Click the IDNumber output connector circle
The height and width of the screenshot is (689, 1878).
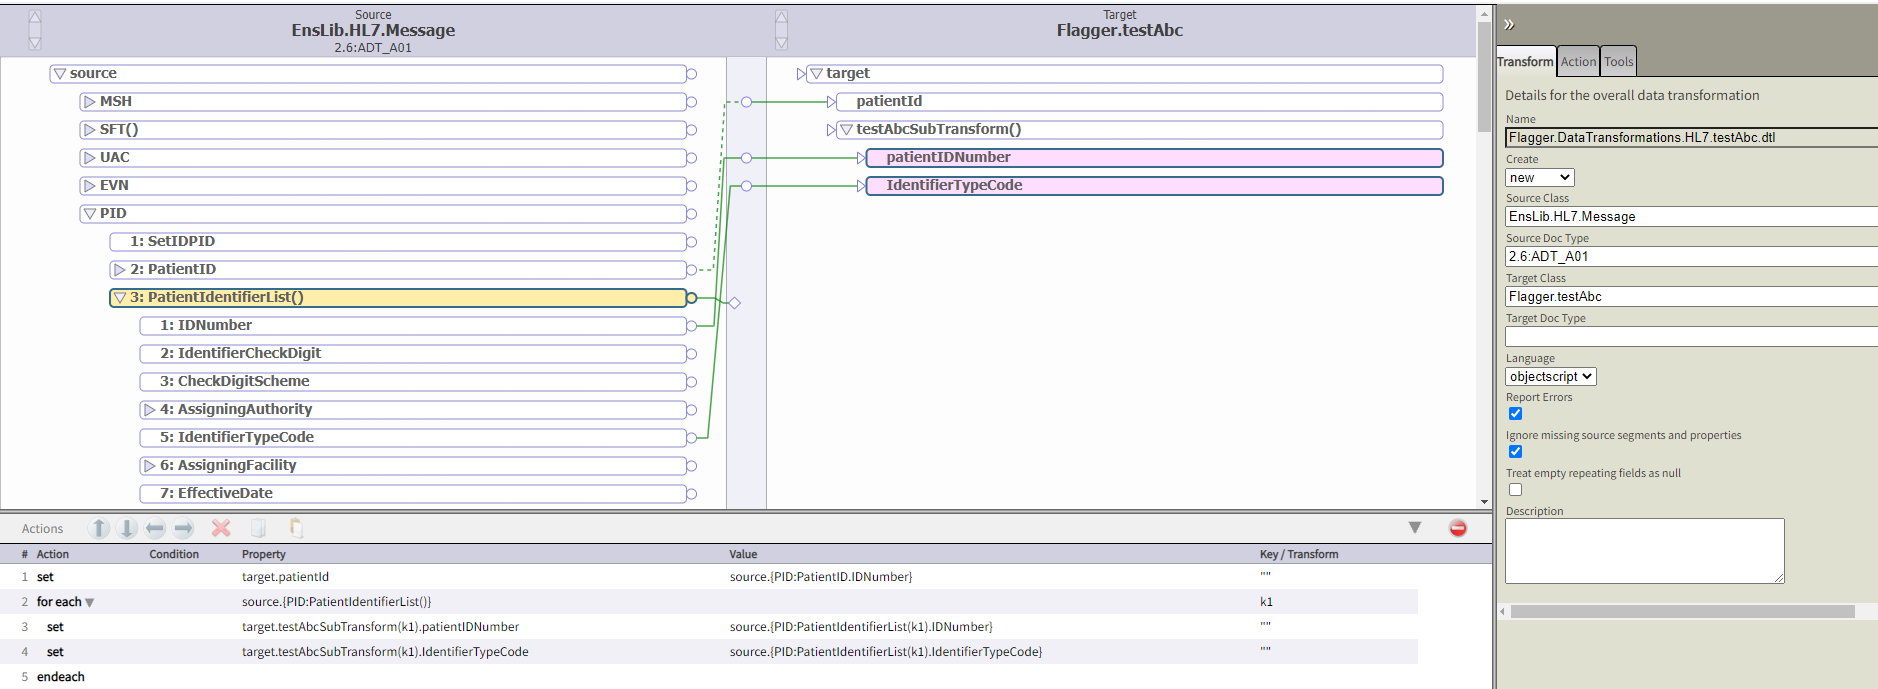coord(691,326)
